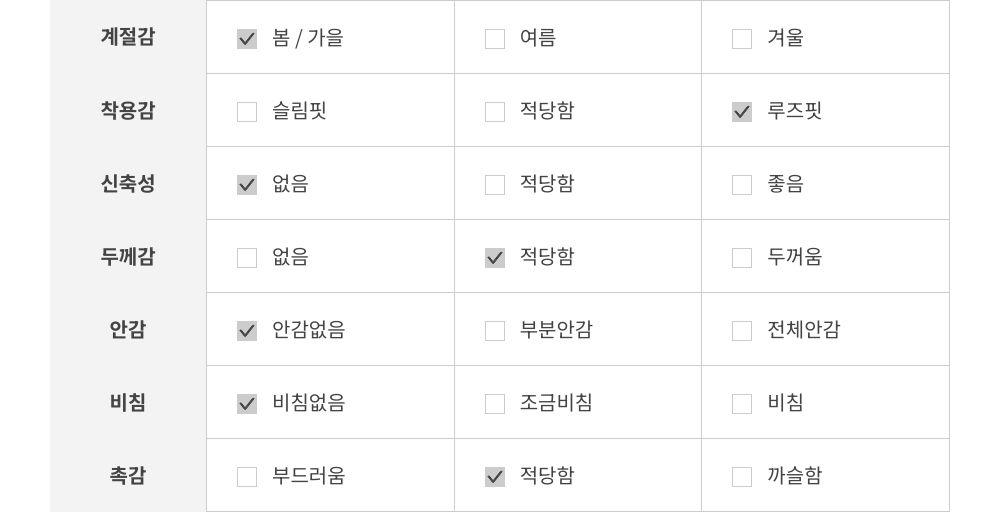Tick the 슬림핏 fit checkbox

pos(247,112)
